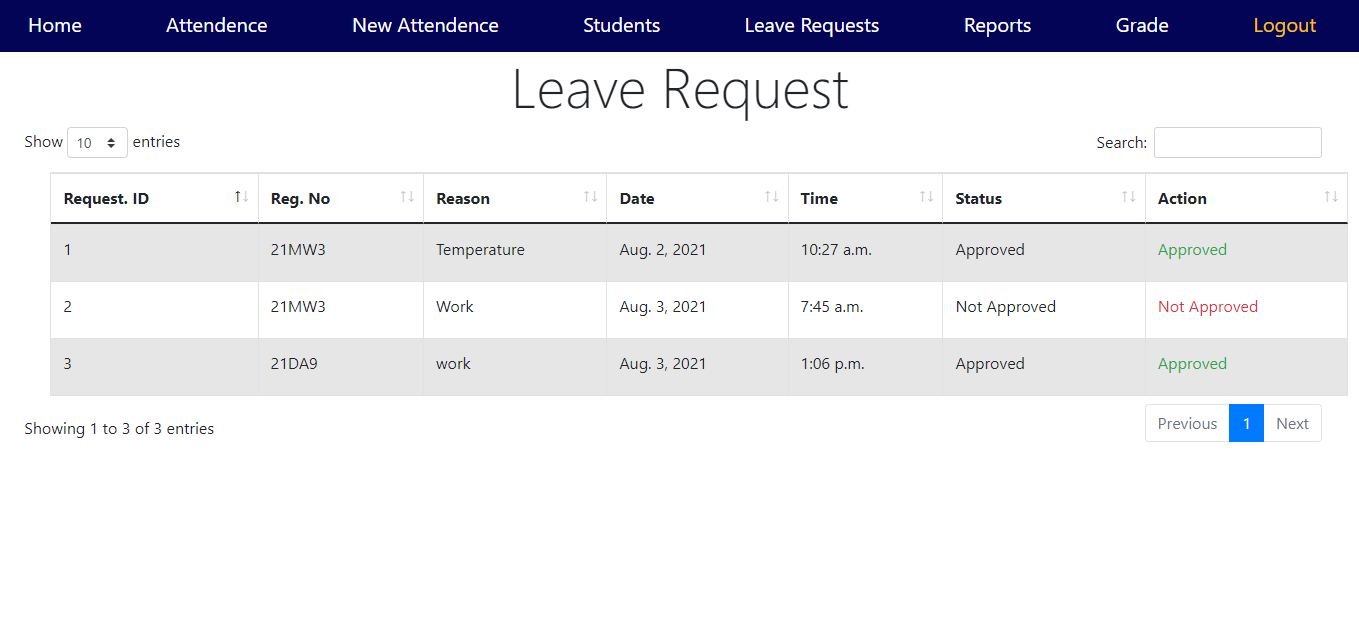Sort by Reason column arrows icon
The width and height of the screenshot is (1359, 620).
(x=590, y=197)
